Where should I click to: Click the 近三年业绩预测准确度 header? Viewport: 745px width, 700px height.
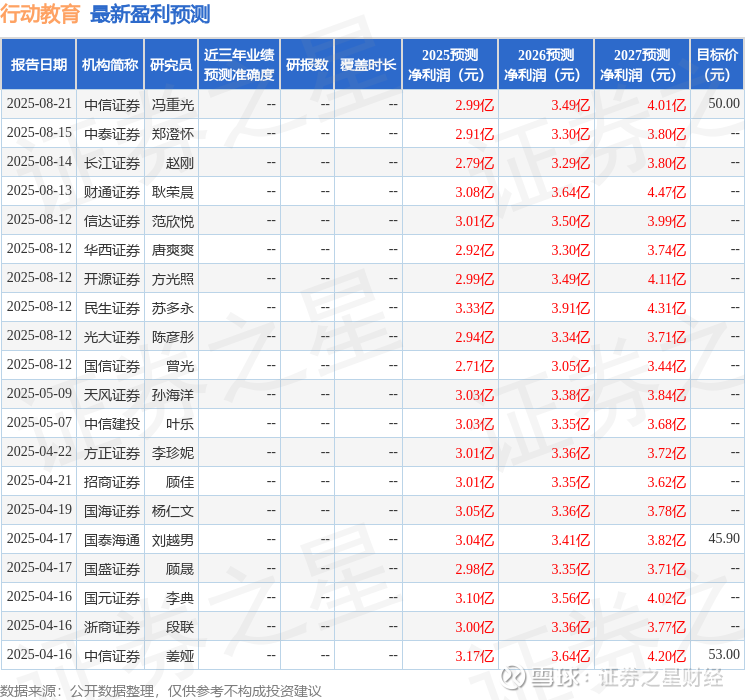pos(239,65)
